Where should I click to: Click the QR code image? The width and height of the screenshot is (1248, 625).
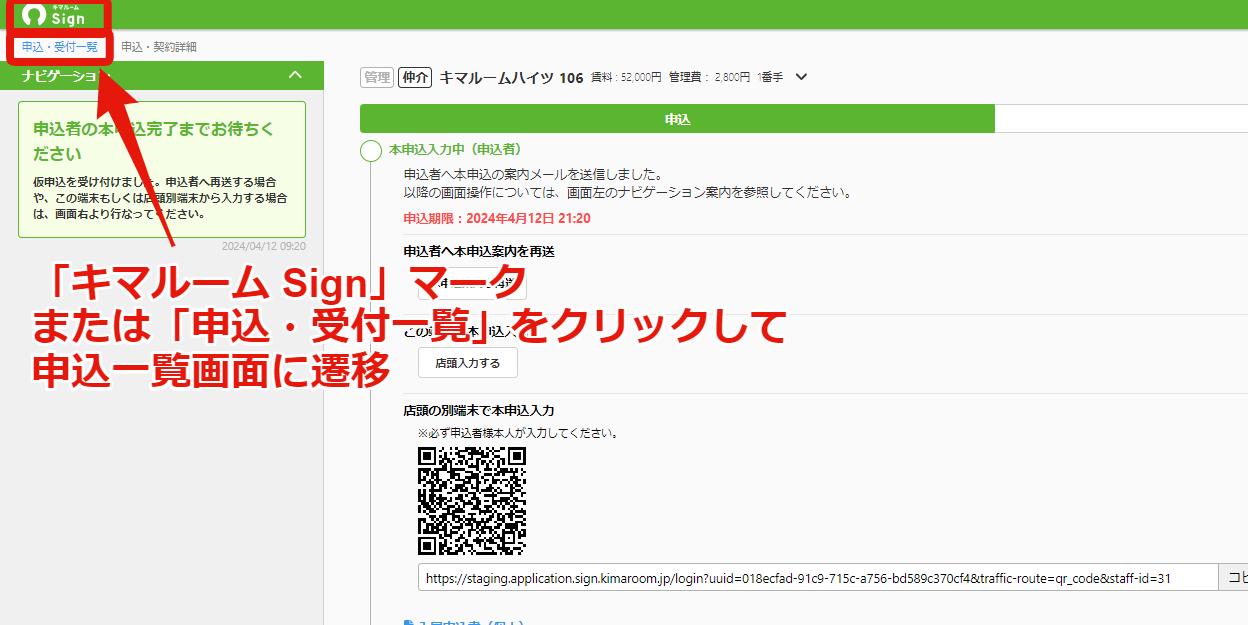[472, 500]
